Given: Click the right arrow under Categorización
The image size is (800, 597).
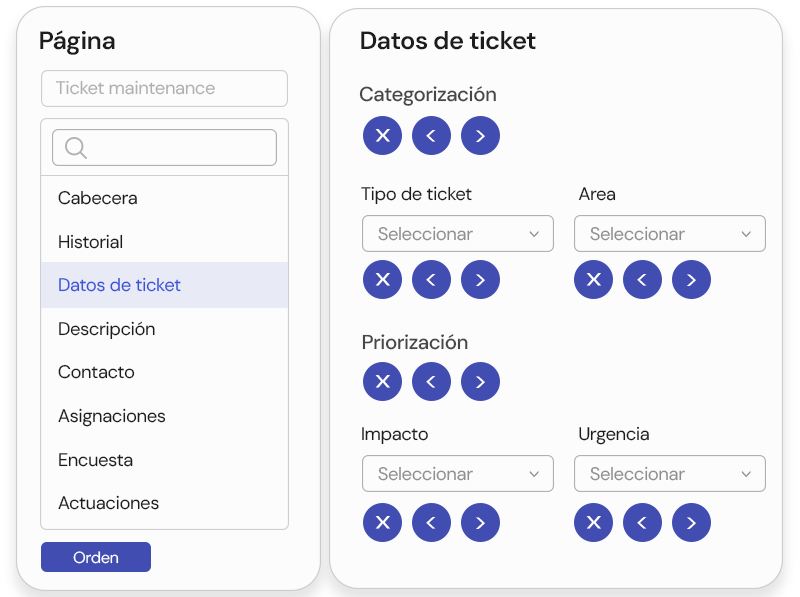Looking at the screenshot, I should 480,136.
